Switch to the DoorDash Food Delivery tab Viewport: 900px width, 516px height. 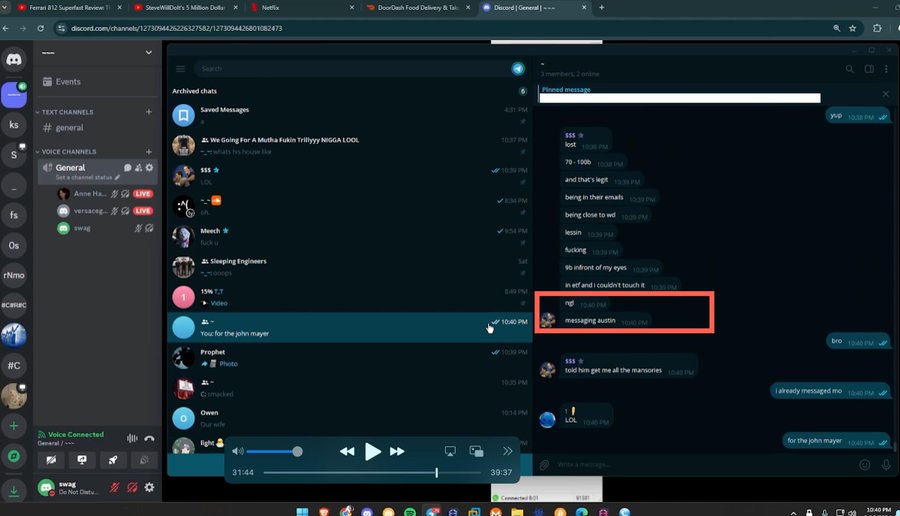click(x=417, y=7)
